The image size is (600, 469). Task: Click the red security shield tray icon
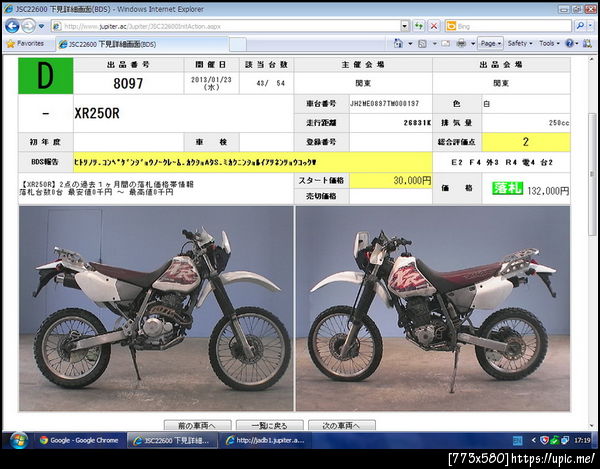point(545,441)
